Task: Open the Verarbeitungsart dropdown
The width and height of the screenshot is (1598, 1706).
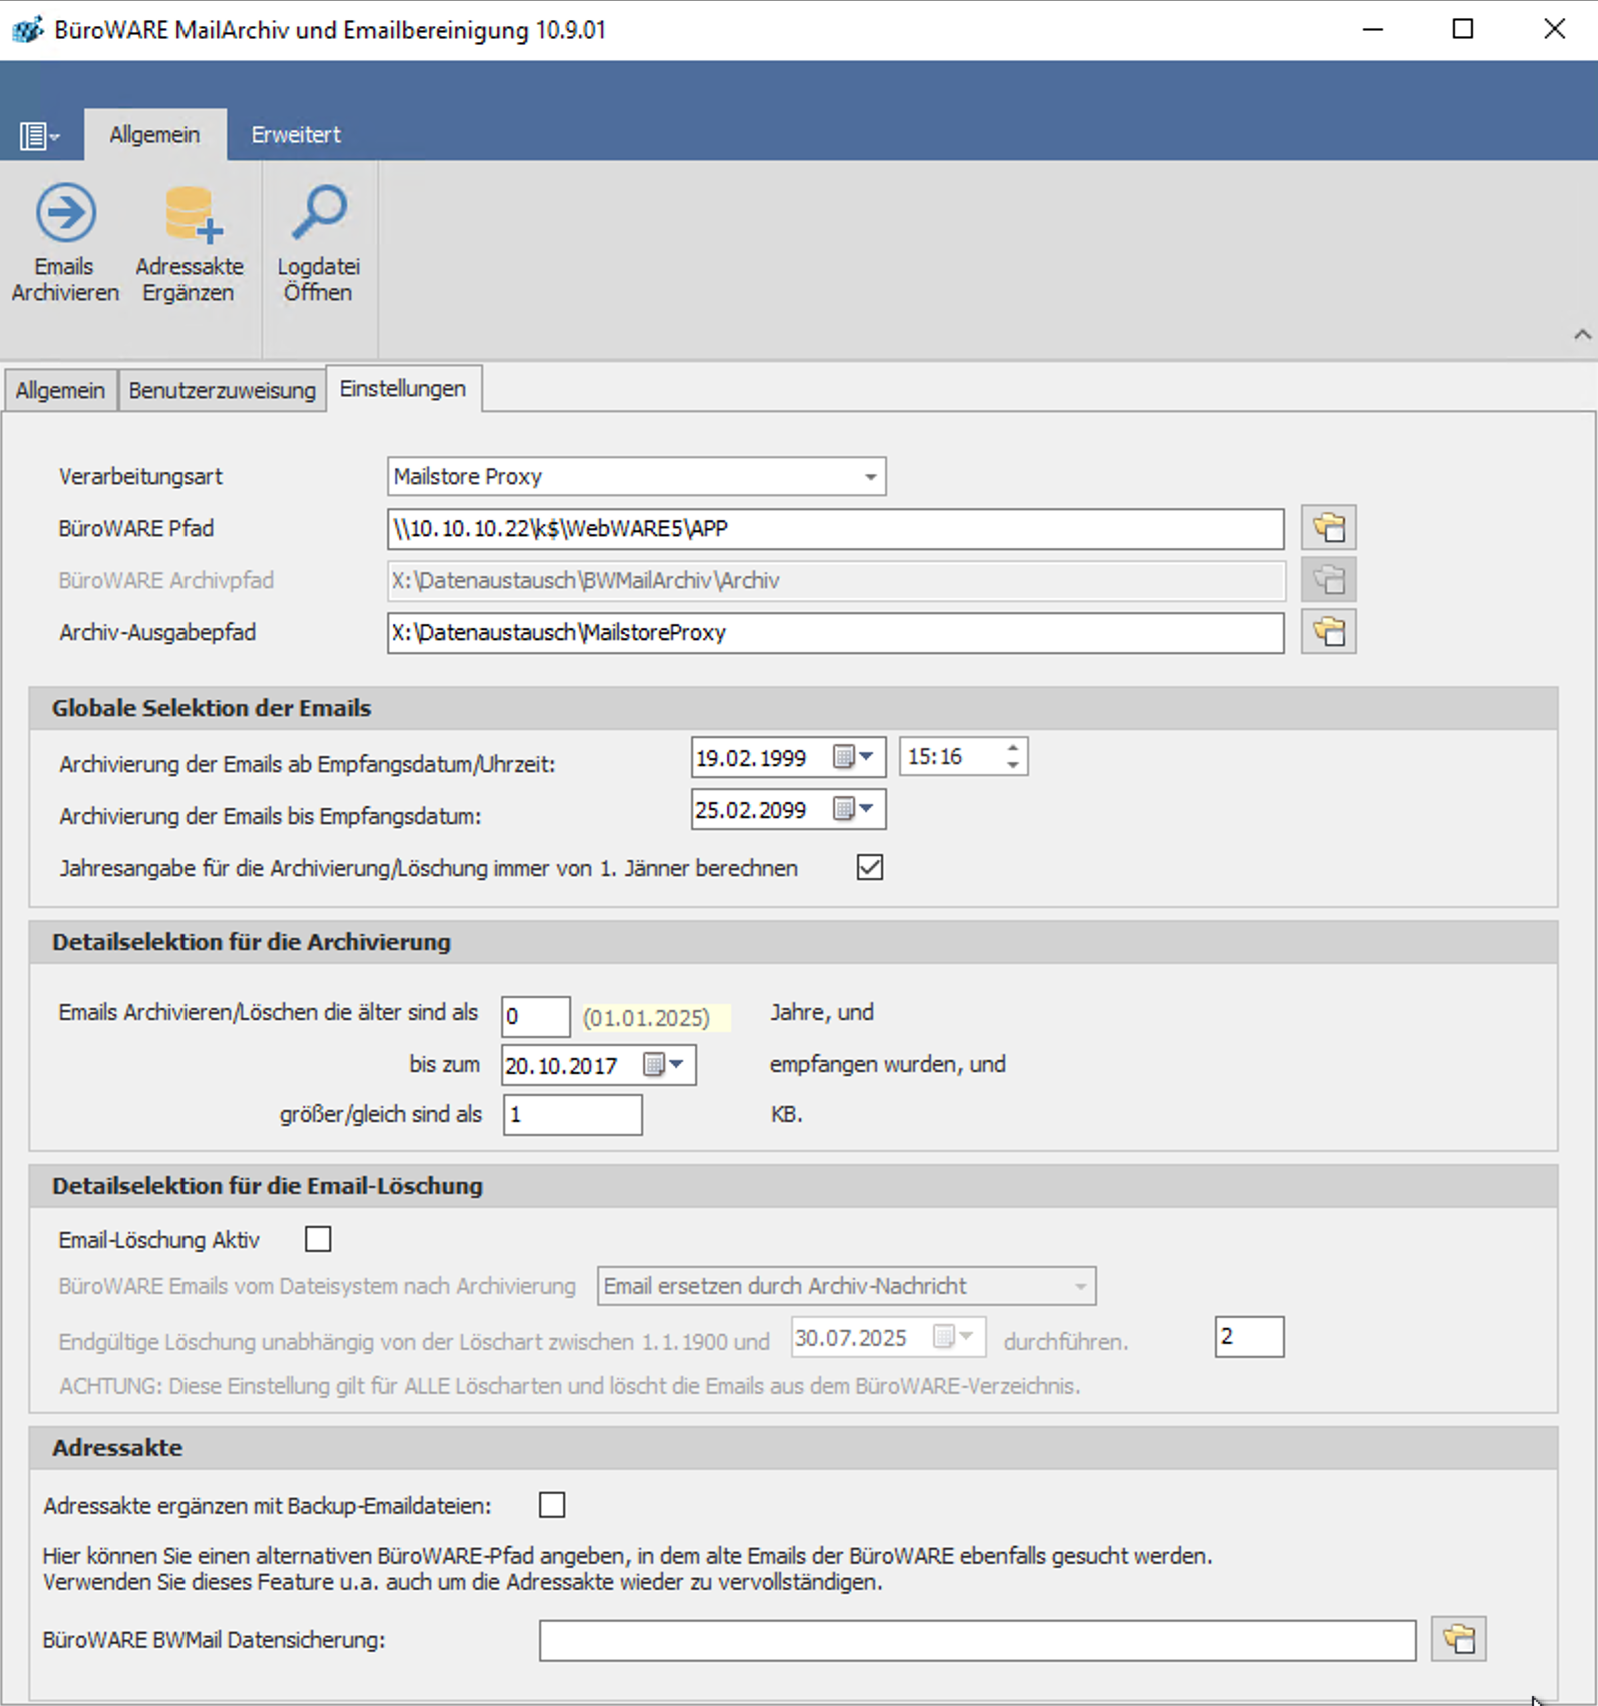Action: [870, 477]
